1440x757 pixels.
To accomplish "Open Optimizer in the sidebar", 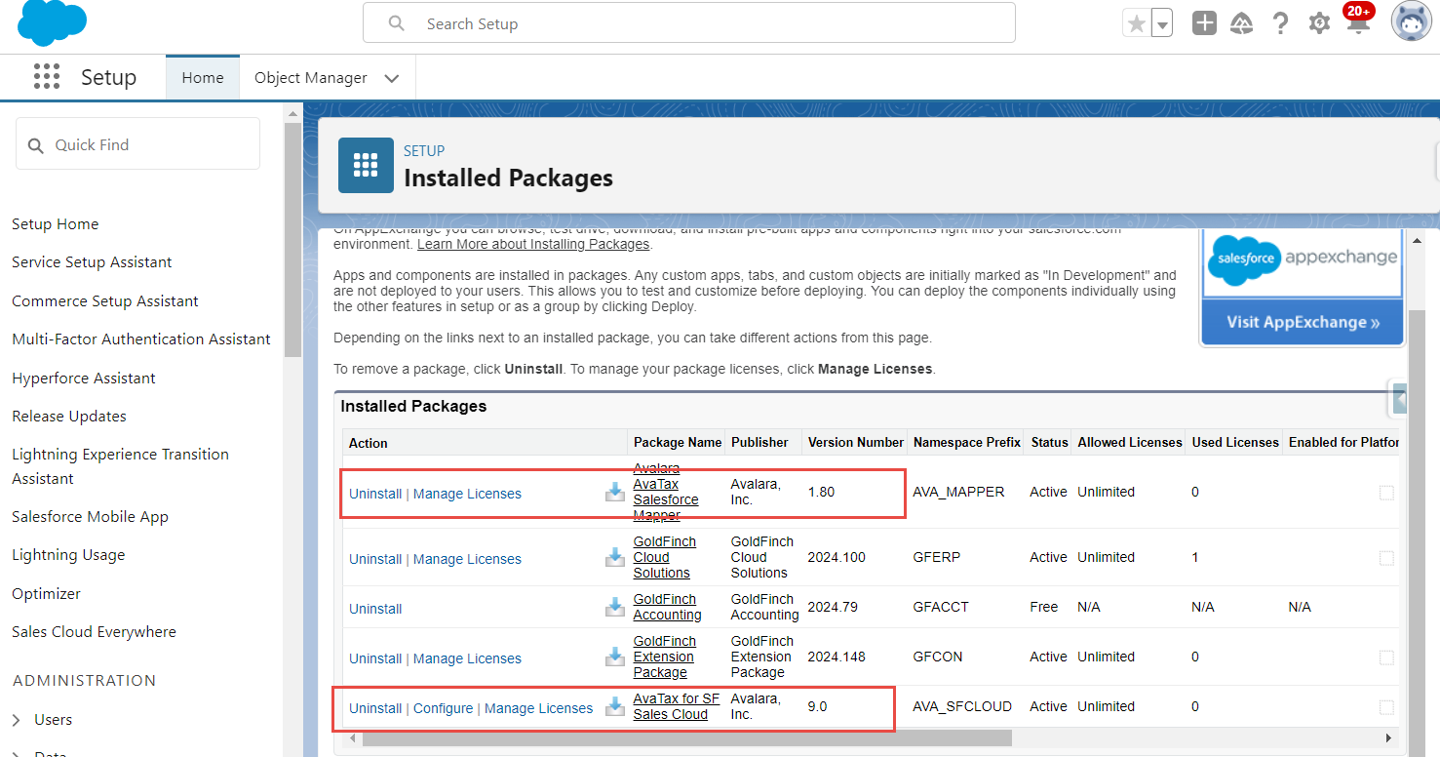I will (46, 593).
